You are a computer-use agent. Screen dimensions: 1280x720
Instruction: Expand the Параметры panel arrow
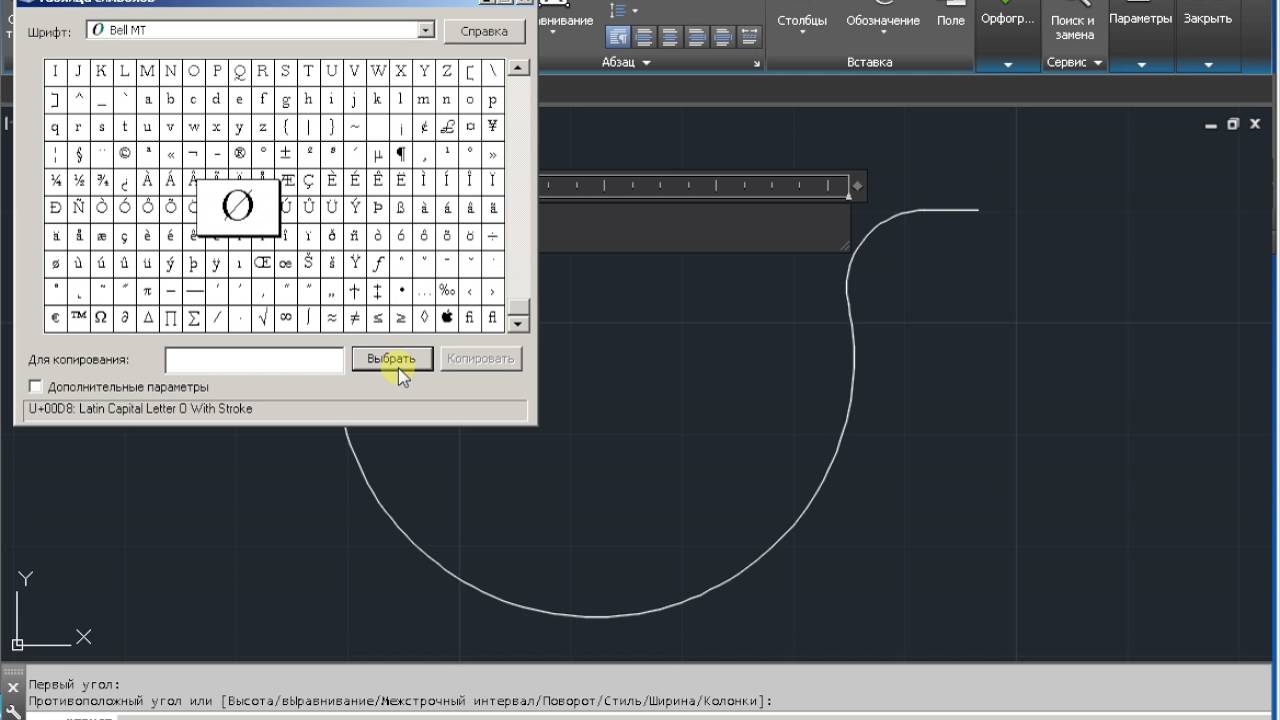[1141, 65]
